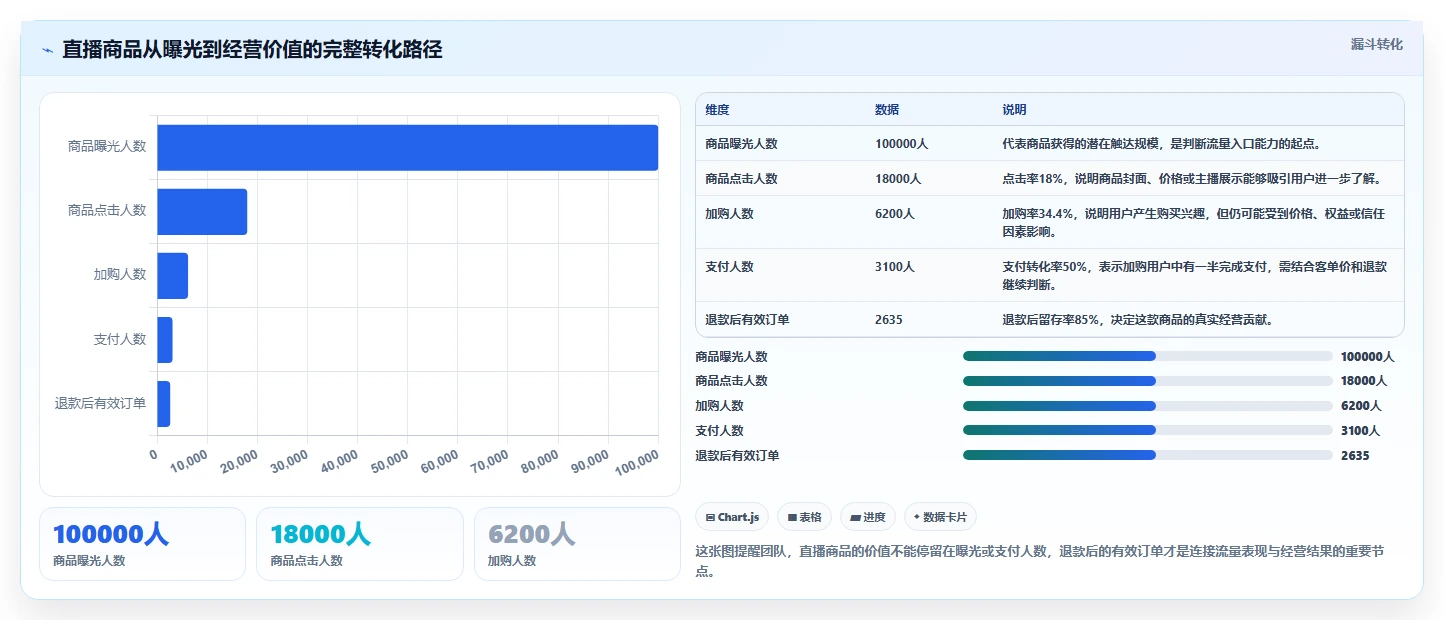
Task: Click the 数据 table column header
Action: pos(887,110)
